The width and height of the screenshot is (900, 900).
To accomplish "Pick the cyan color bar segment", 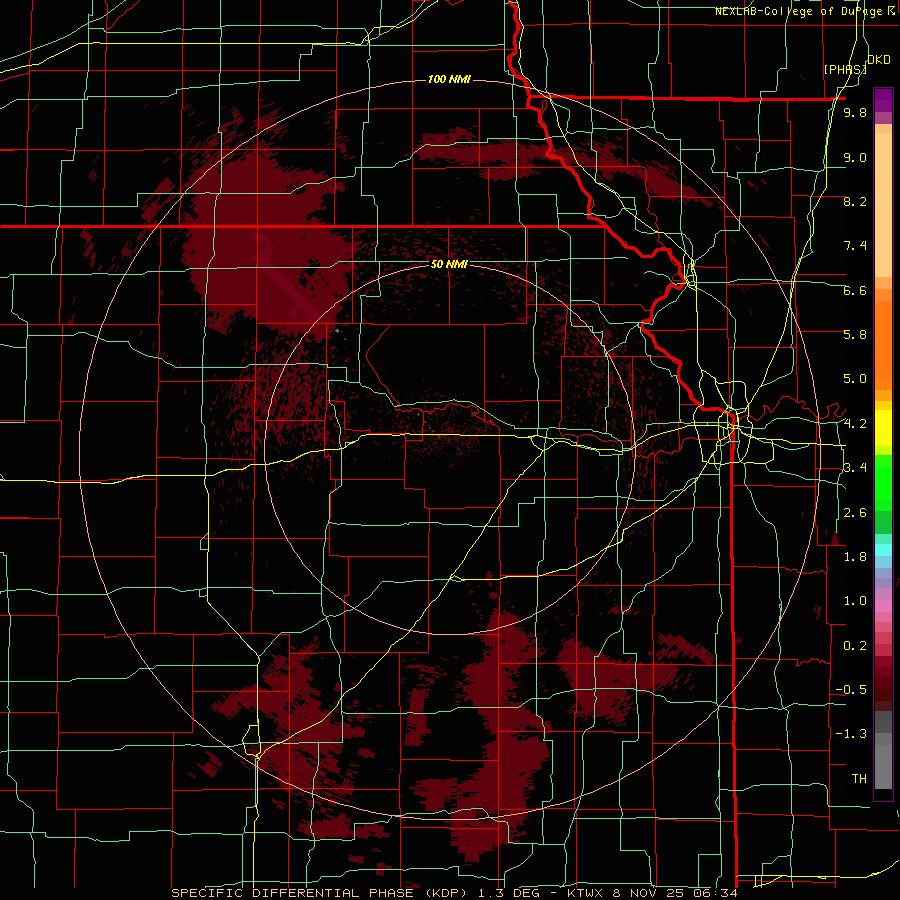I will 883,550.
